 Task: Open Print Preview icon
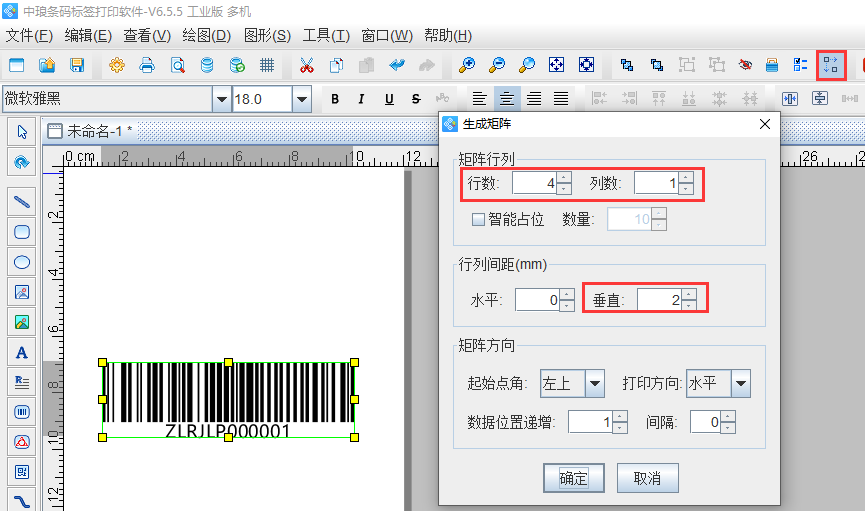(x=177, y=65)
